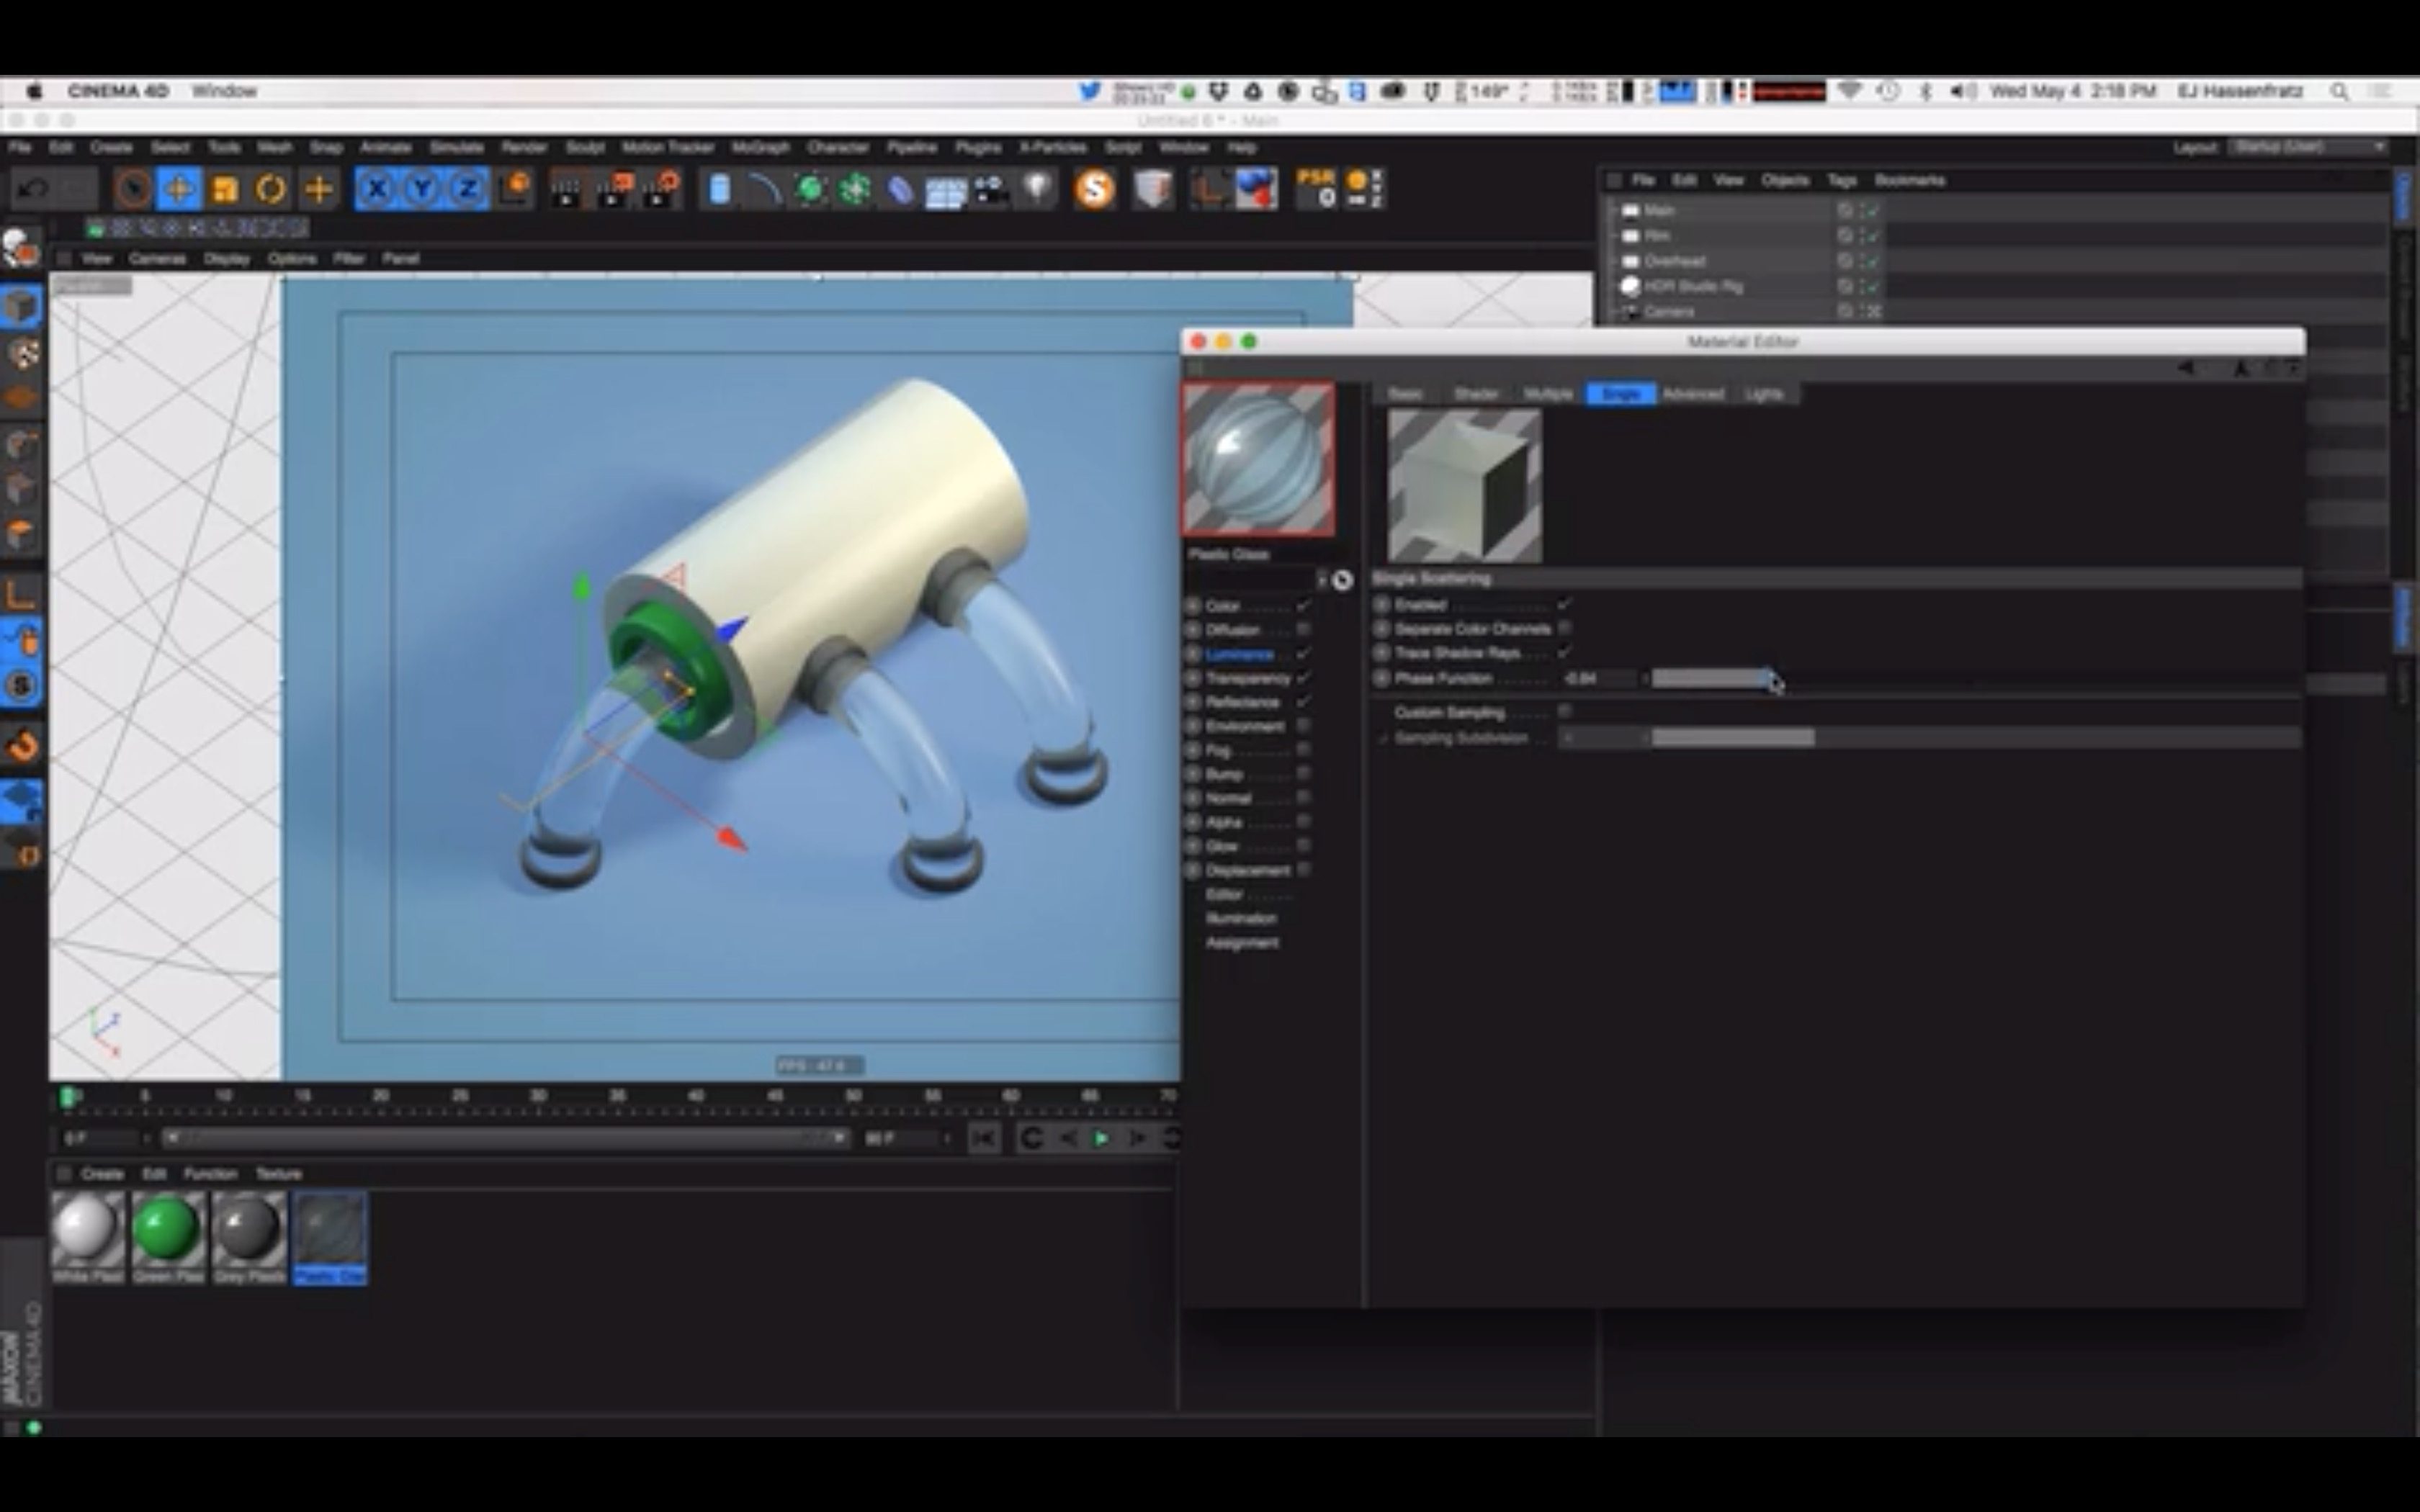Toggle Z-axis lock button
Image resolution: width=2420 pixels, height=1512 pixels.
467,189
